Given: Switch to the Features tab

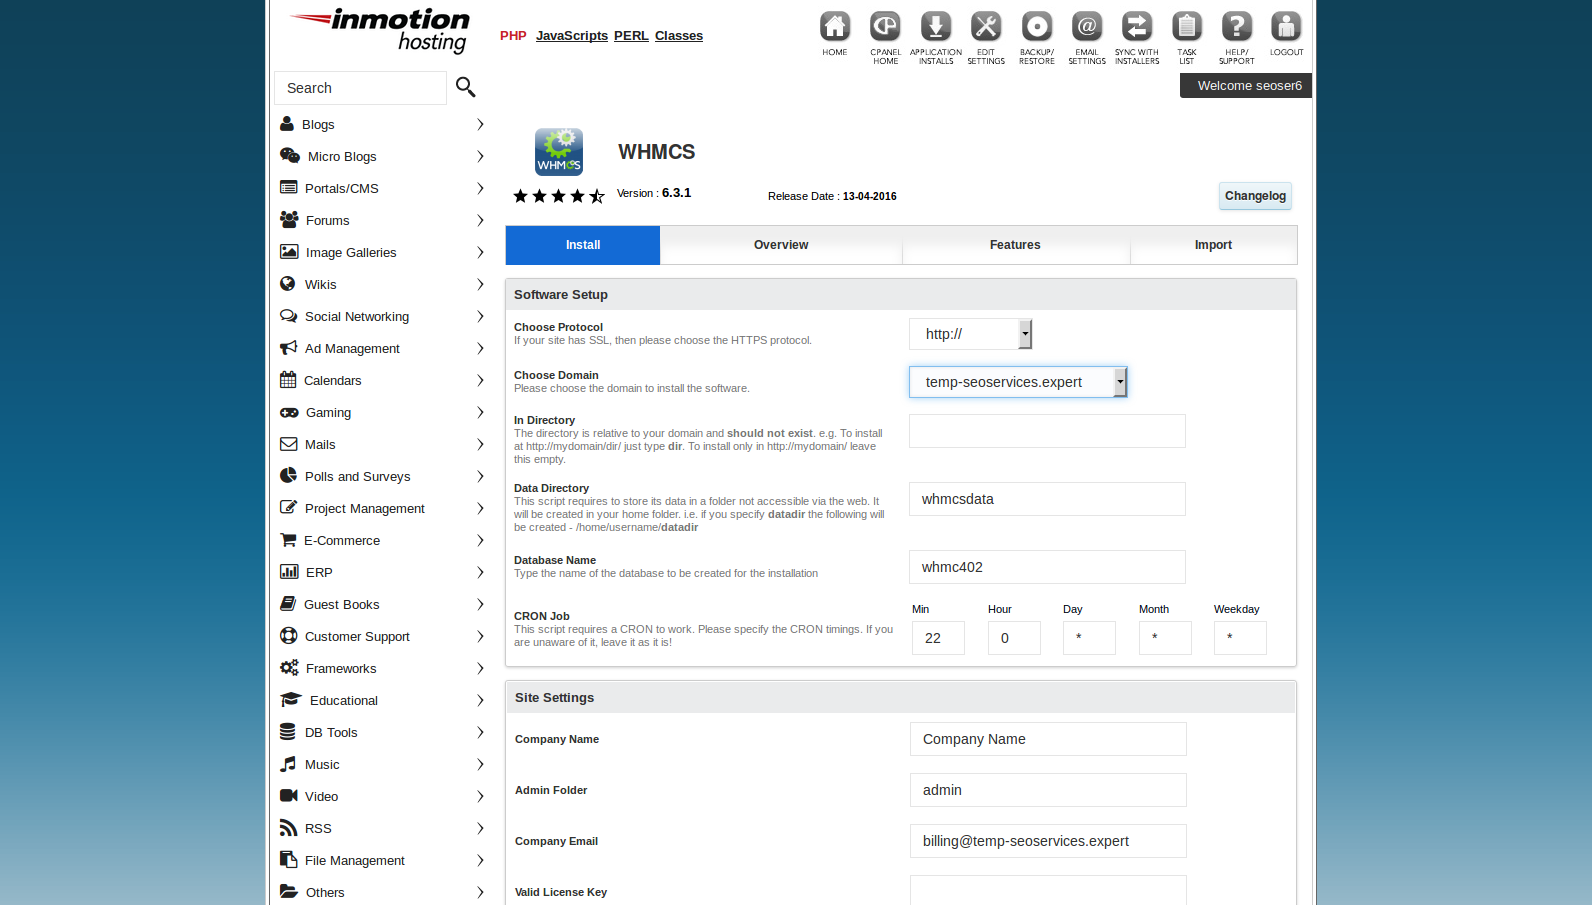Looking at the screenshot, I should click(x=1014, y=245).
